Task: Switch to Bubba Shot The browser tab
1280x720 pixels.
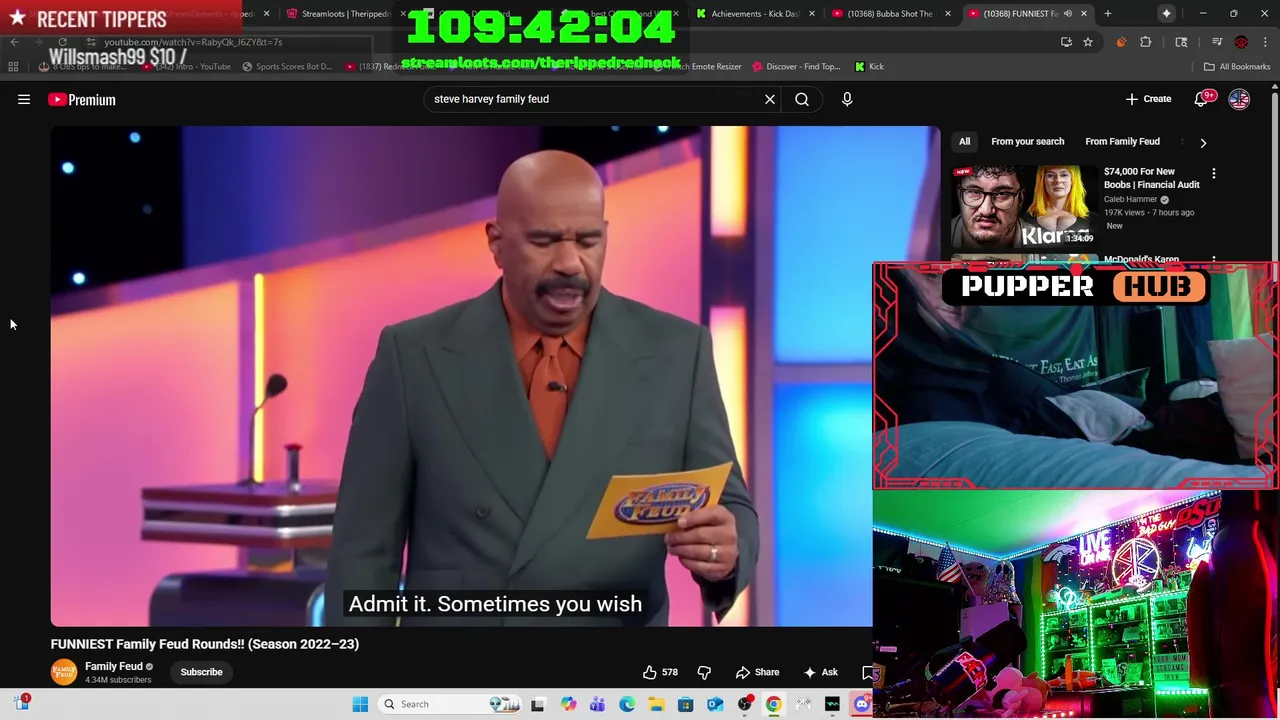Action: point(890,14)
